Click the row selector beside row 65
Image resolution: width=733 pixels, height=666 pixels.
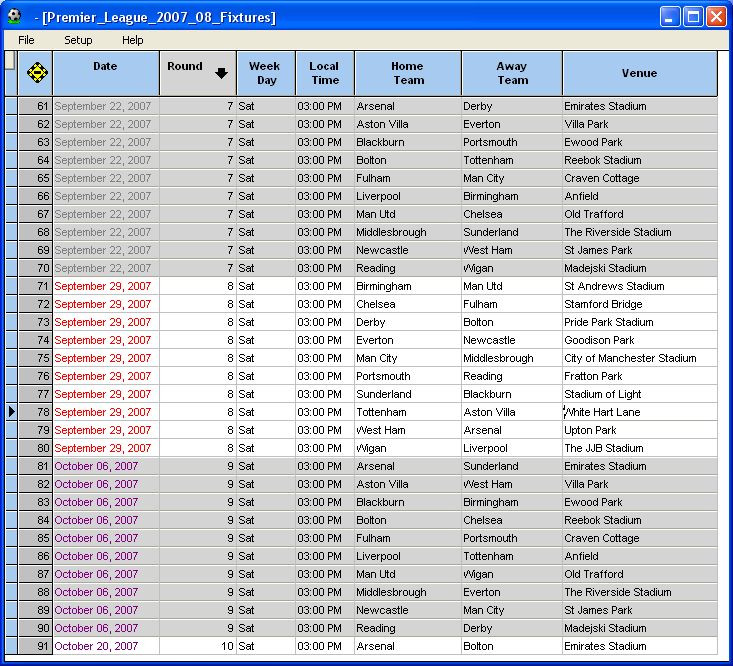[x=11, y=178]
